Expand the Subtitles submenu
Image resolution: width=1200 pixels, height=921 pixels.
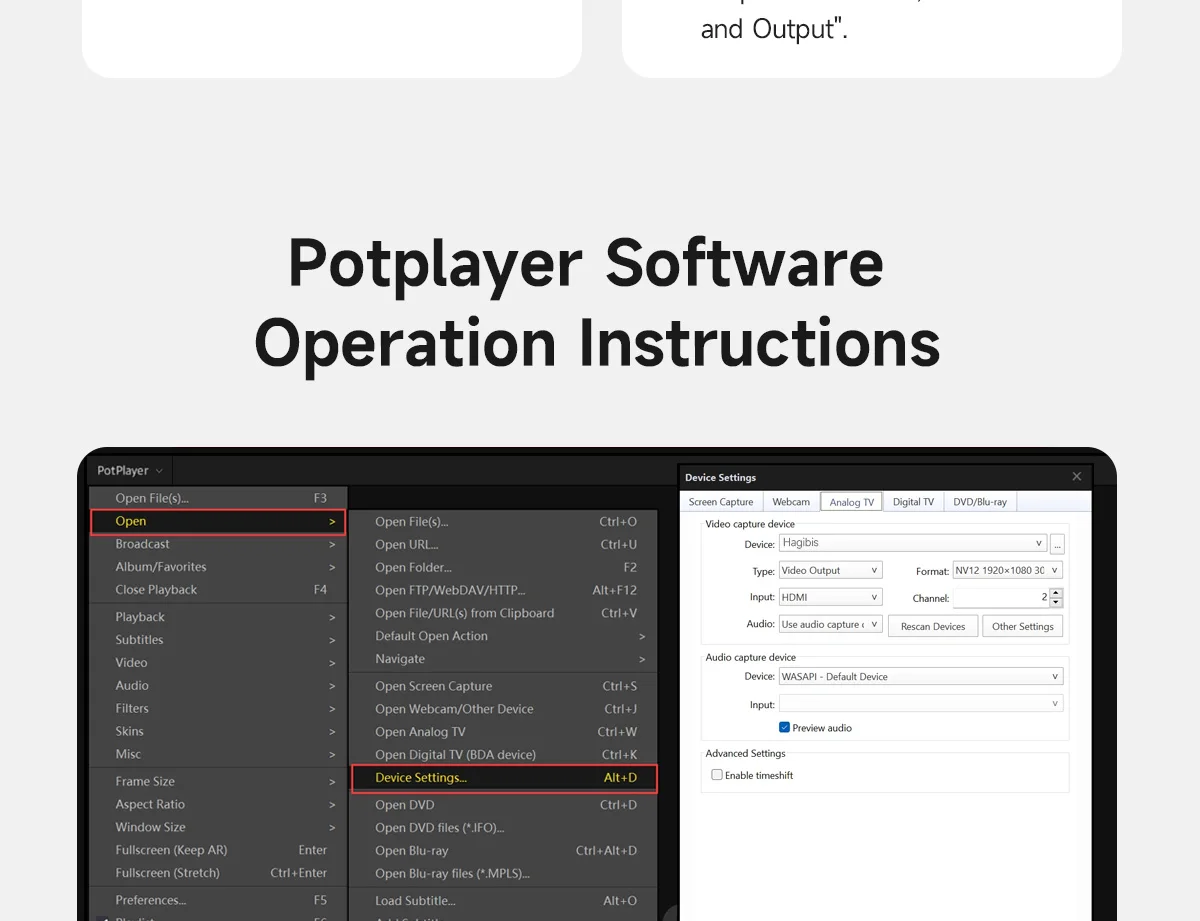218,640
